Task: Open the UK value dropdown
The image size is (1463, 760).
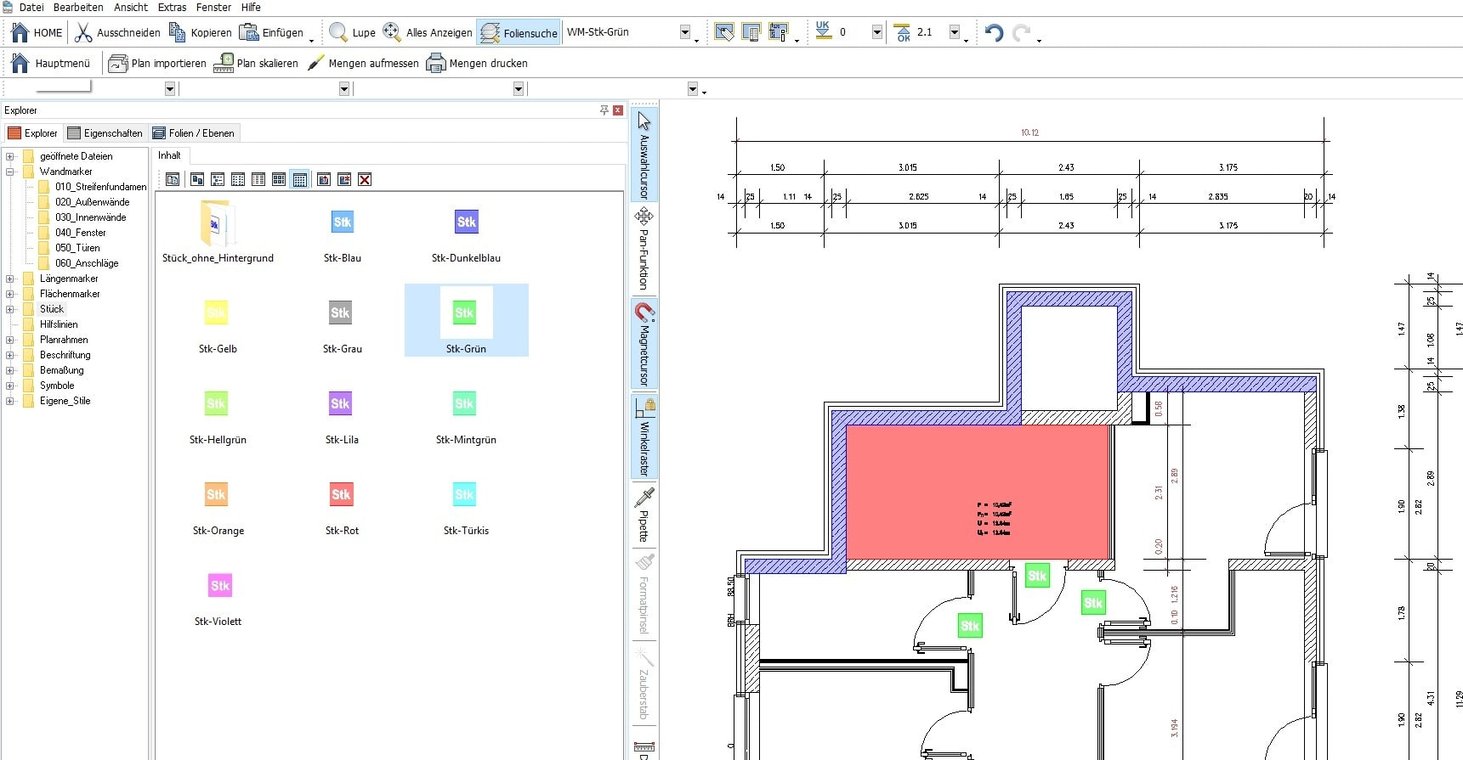Action: click(877, 33)
